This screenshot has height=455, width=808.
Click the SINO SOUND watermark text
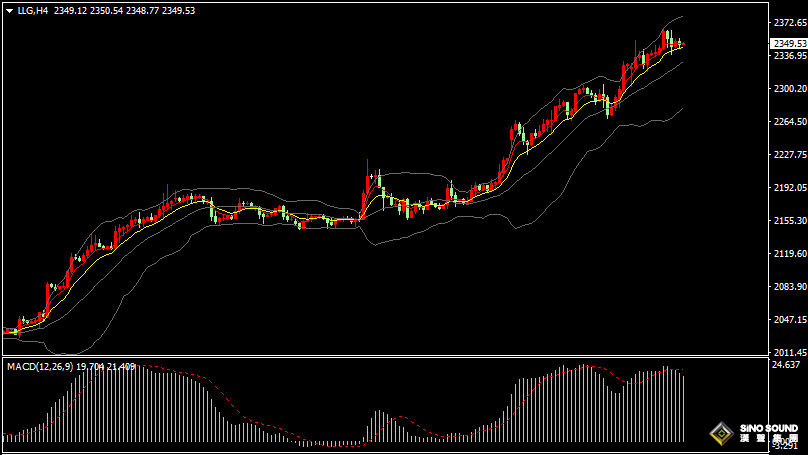[769, 430]
